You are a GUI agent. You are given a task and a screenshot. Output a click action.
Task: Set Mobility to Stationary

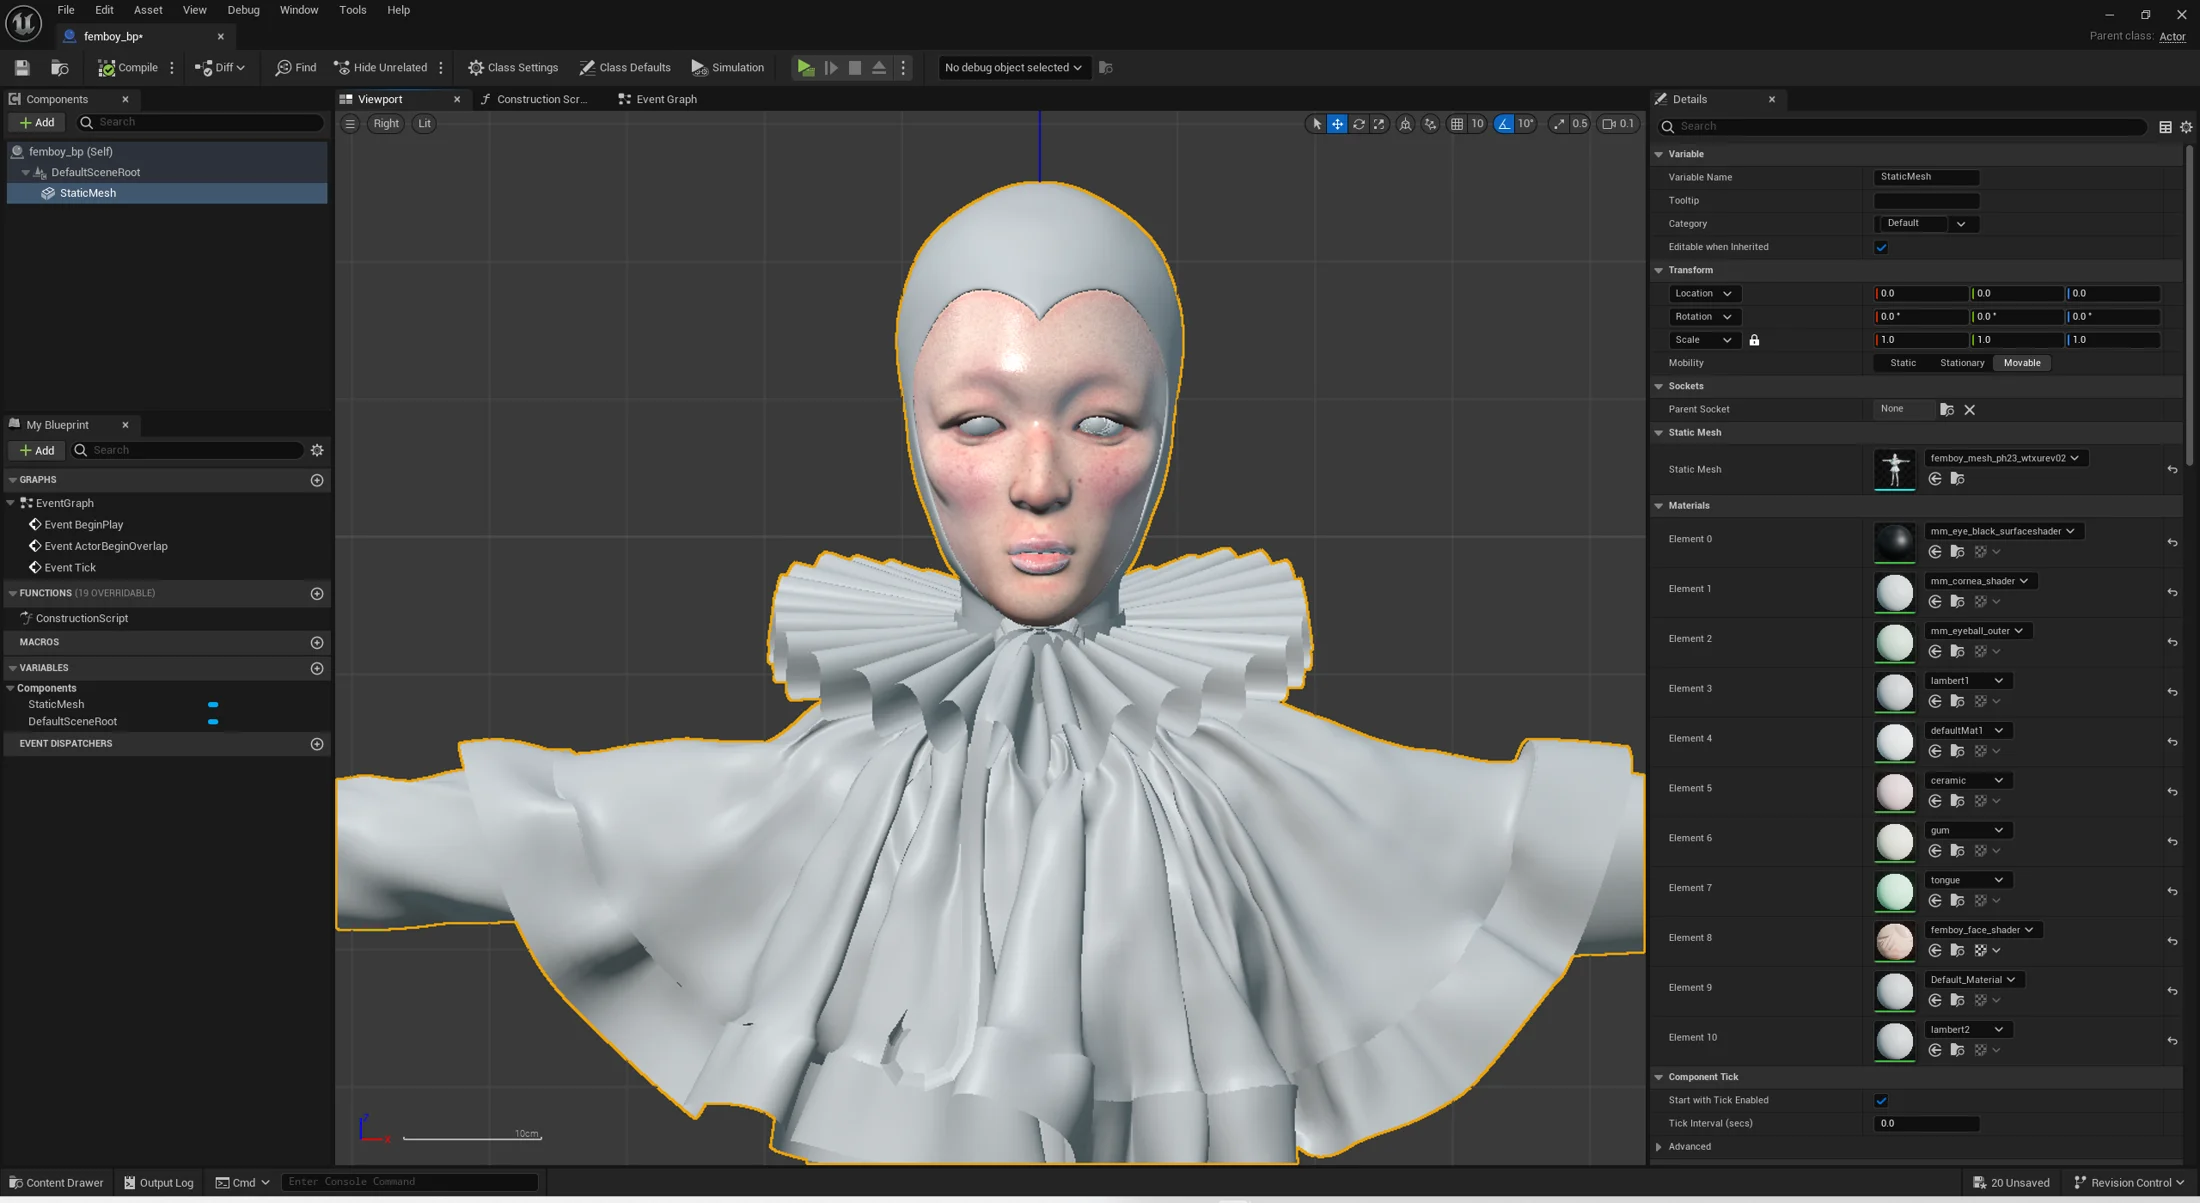pos(1962,363)
